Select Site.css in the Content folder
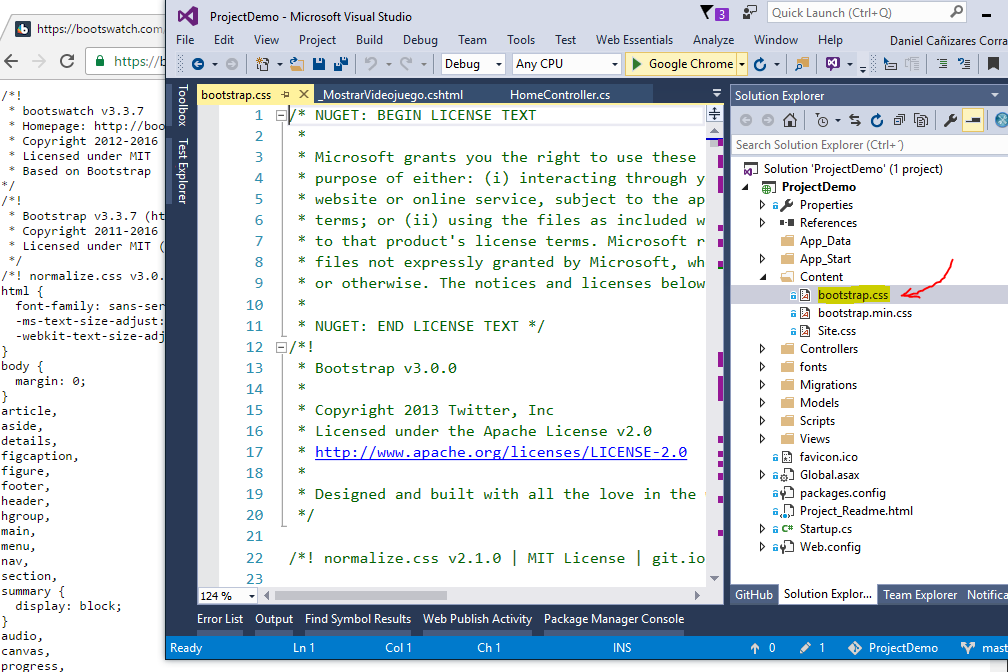Image resolution: width=1008 pixels, height=672 pixels. click(836, 331)
